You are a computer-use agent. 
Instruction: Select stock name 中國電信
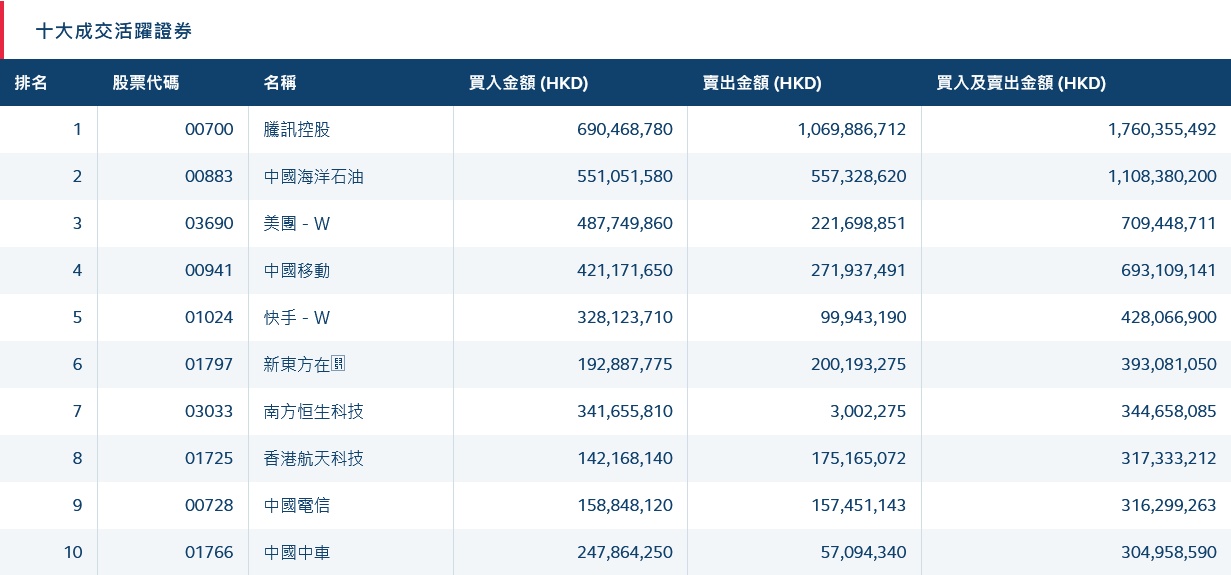(297, 505)
